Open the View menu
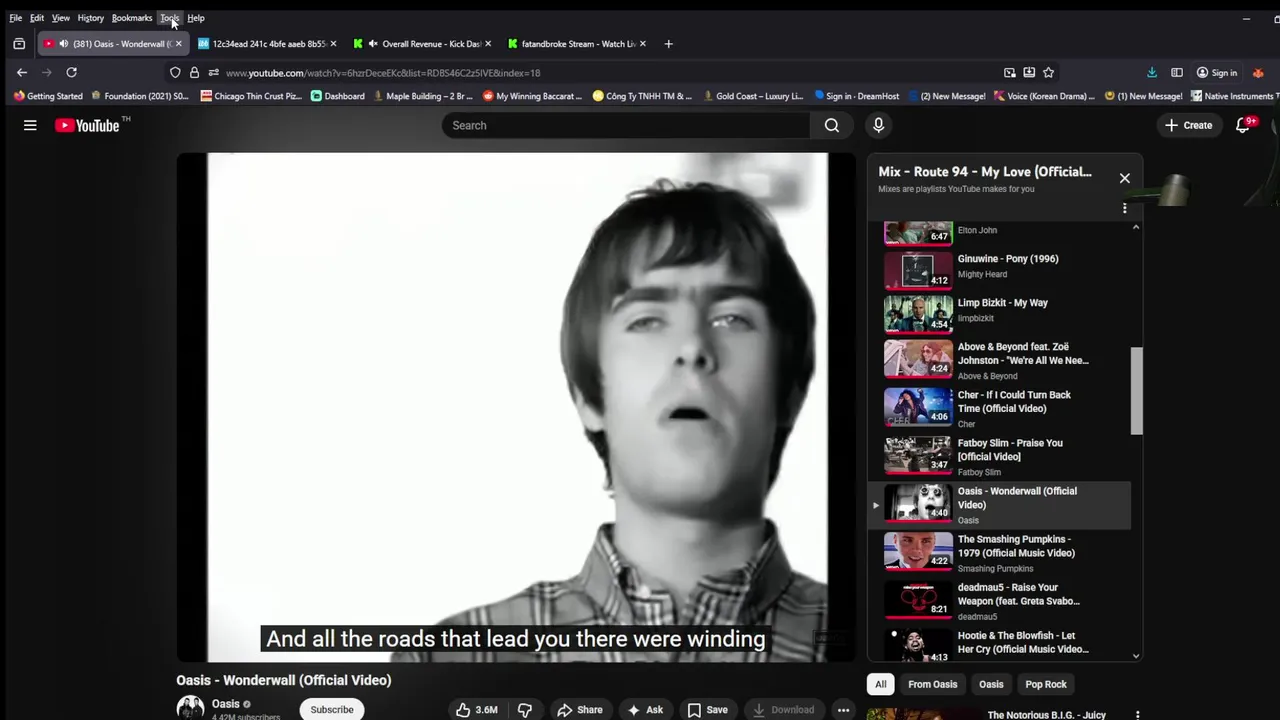The height and width of the screenshot is (720, 1280). click(x=61, y=18)
